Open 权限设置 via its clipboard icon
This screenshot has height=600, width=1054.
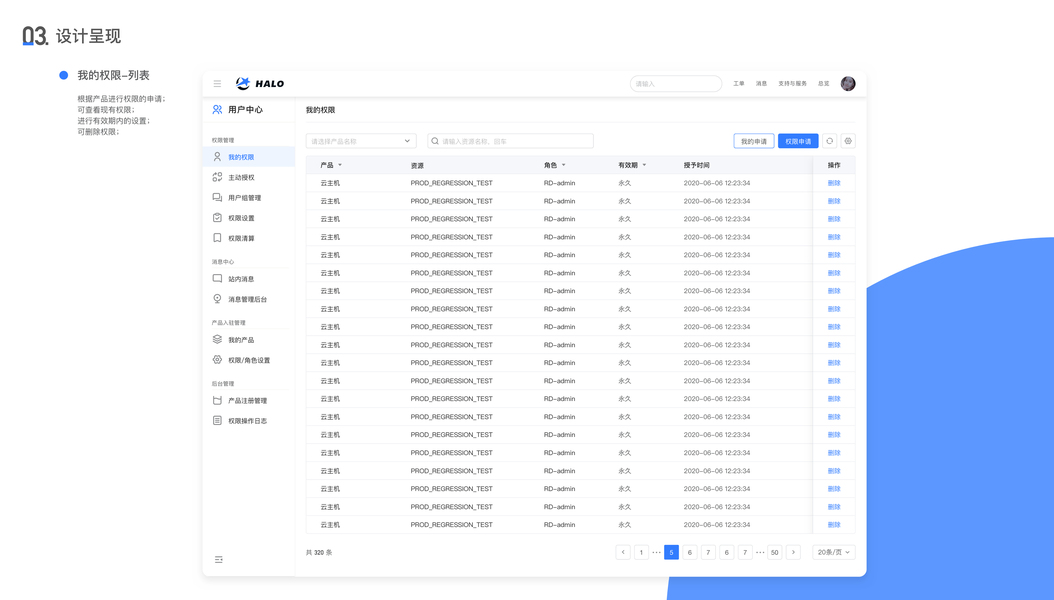click(217, 218)
